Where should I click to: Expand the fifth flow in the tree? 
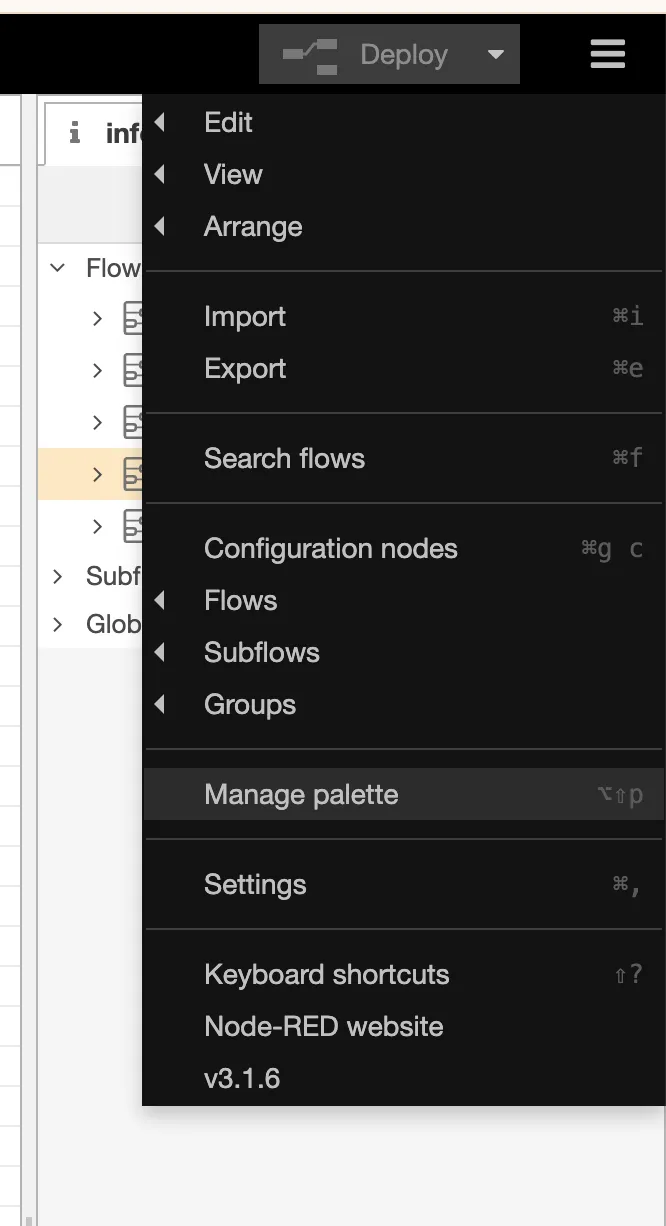(97, 526)
